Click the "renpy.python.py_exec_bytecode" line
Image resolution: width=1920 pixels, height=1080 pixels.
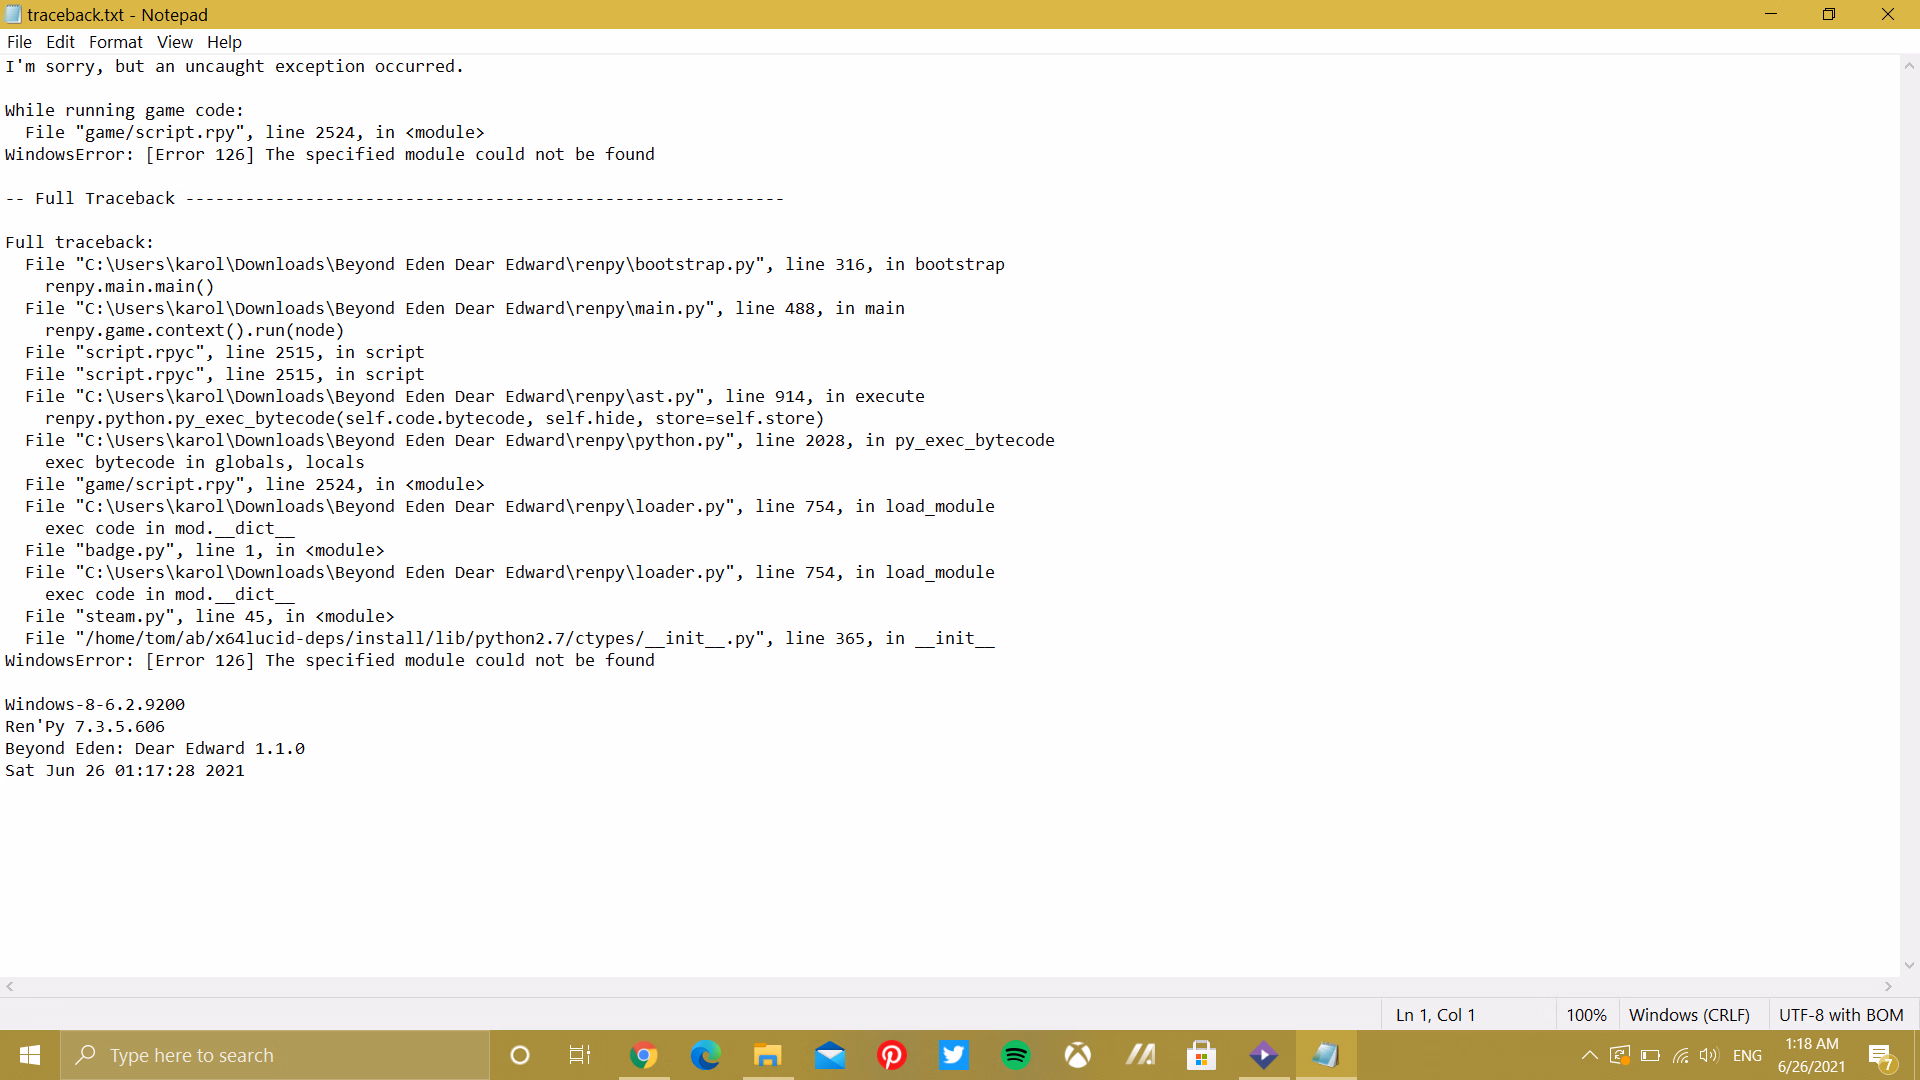click(x=434, y=418)
